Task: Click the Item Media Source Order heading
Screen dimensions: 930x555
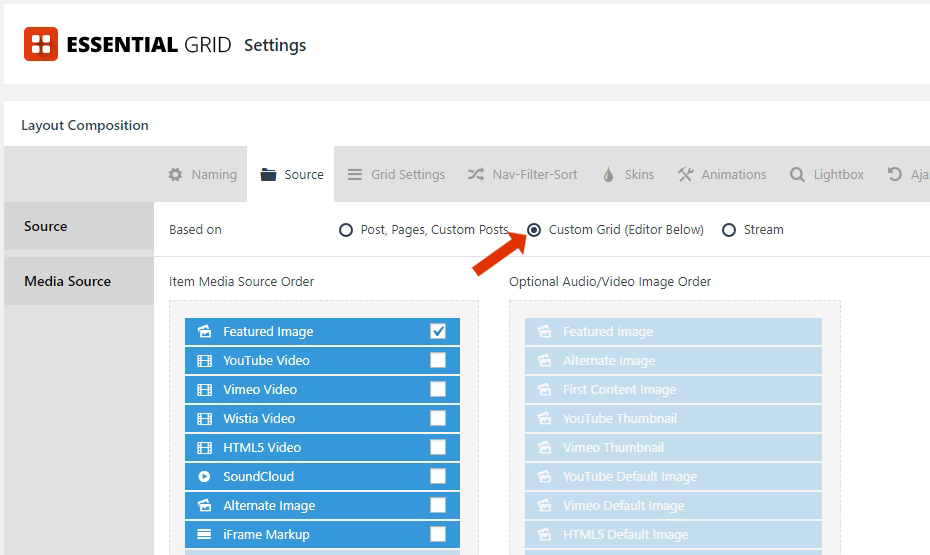Action: (x=241, y=282)
